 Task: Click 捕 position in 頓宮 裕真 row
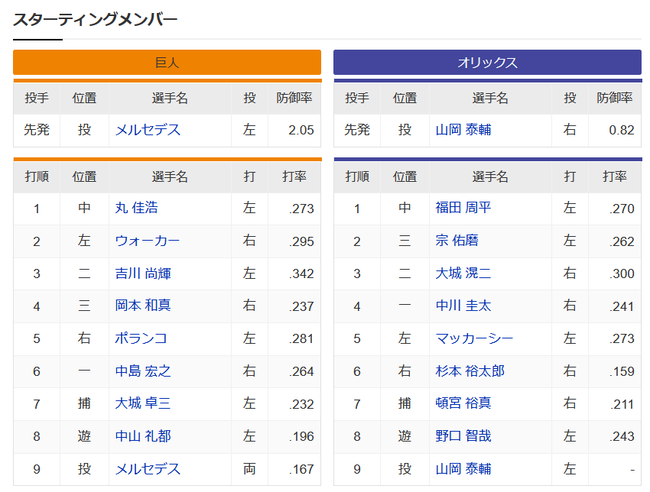[405, 403]
